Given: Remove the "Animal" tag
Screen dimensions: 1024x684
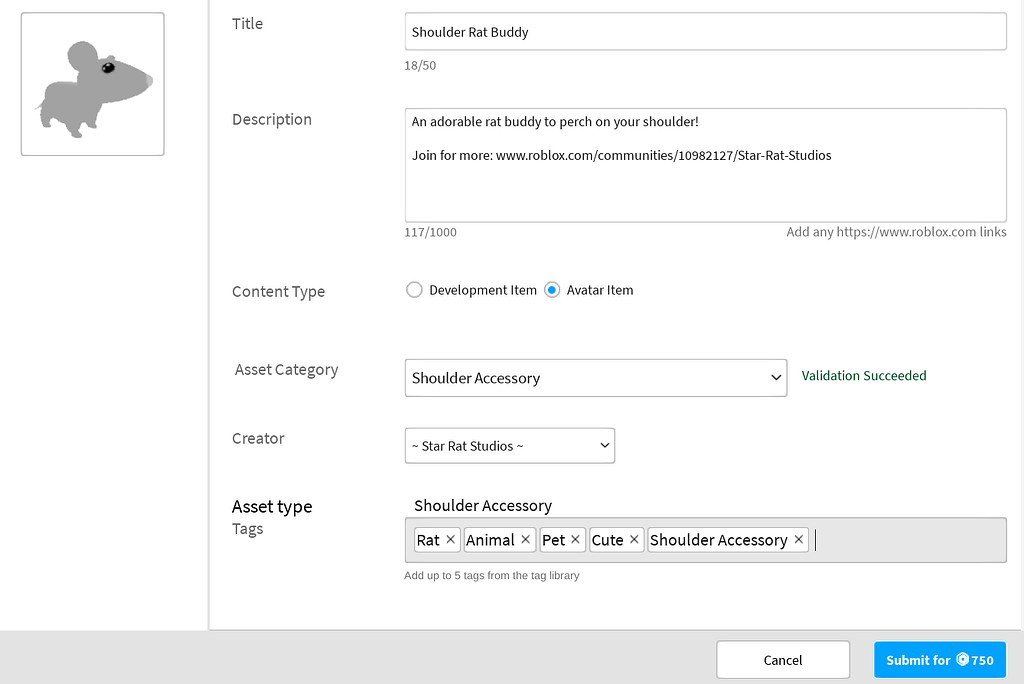Looking at the screenshot, I should 525,539.
